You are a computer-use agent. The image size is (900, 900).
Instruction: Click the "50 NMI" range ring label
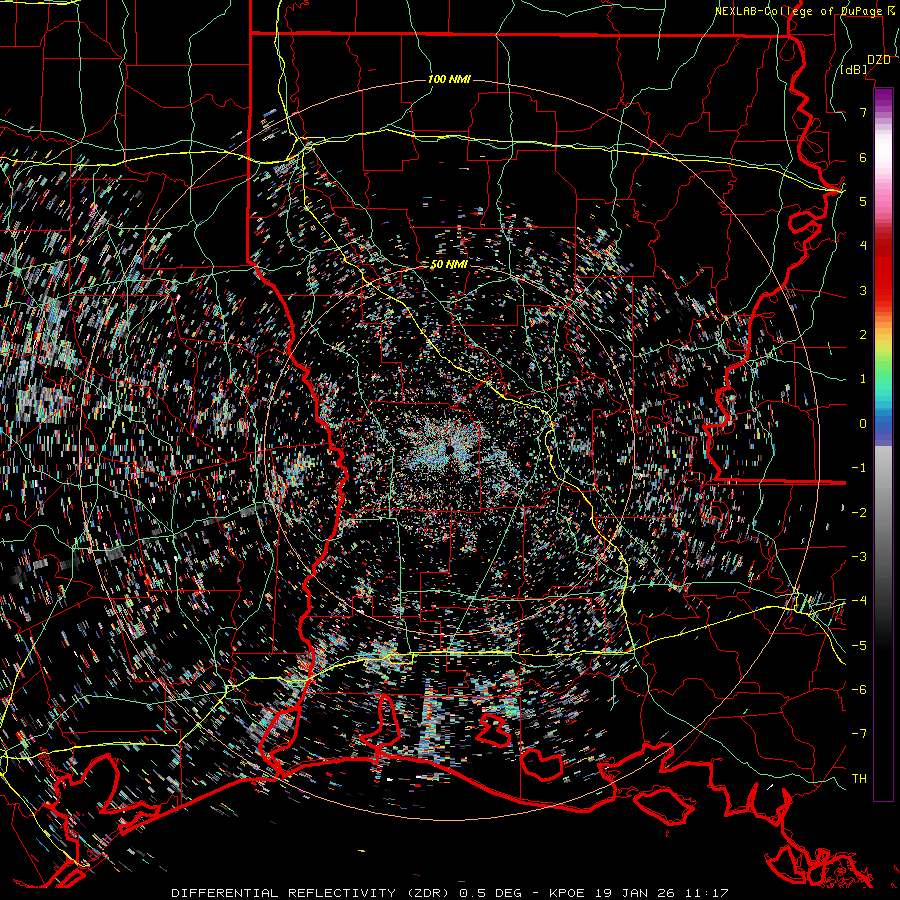click(x=449, y=265)
